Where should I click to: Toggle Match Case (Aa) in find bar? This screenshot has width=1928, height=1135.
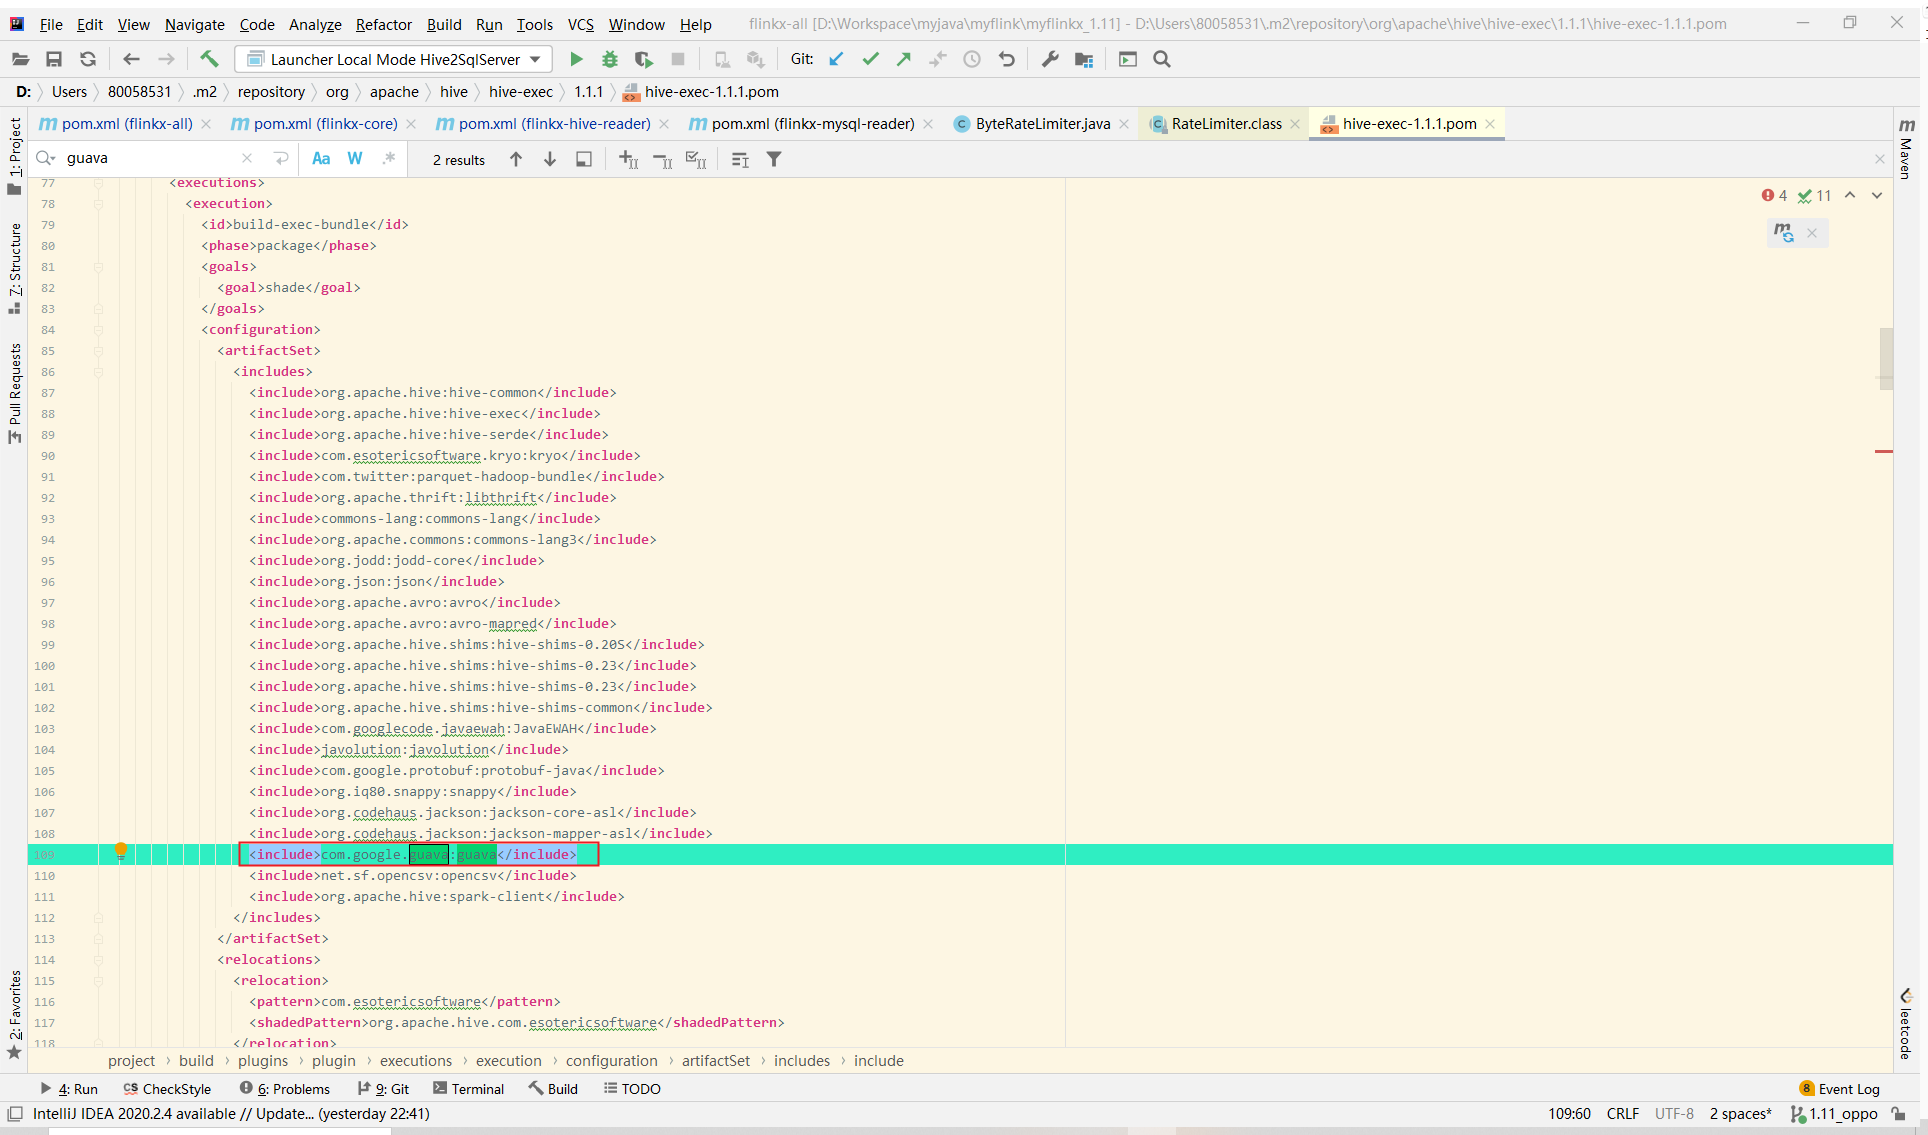click(321, 159)
